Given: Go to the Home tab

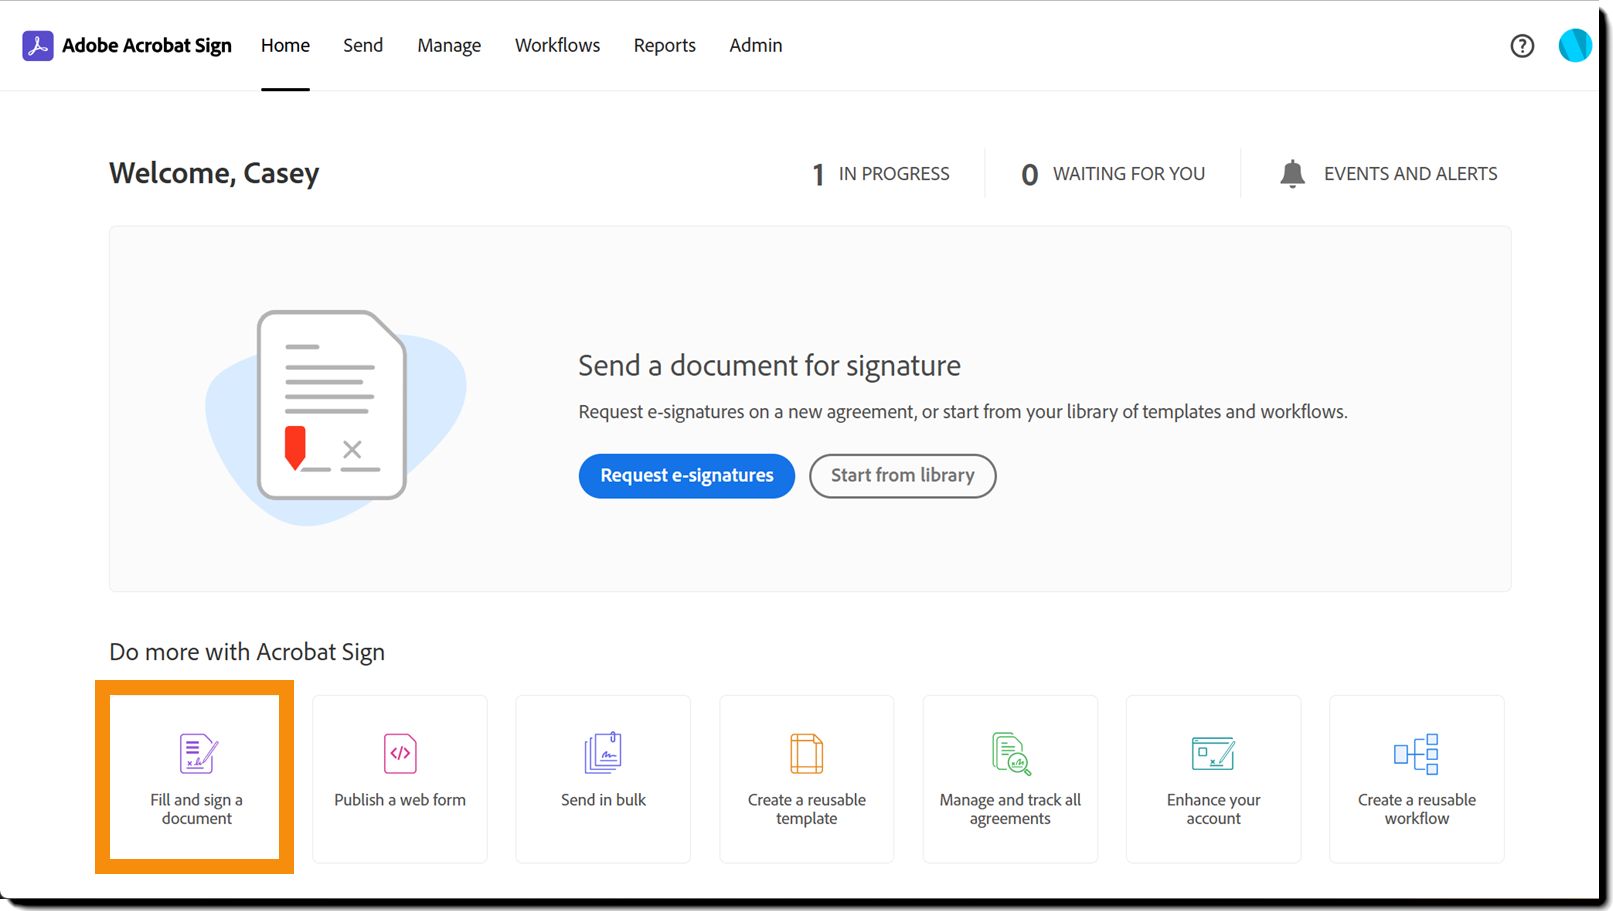Looking at the screenshot, I should 285,46.
